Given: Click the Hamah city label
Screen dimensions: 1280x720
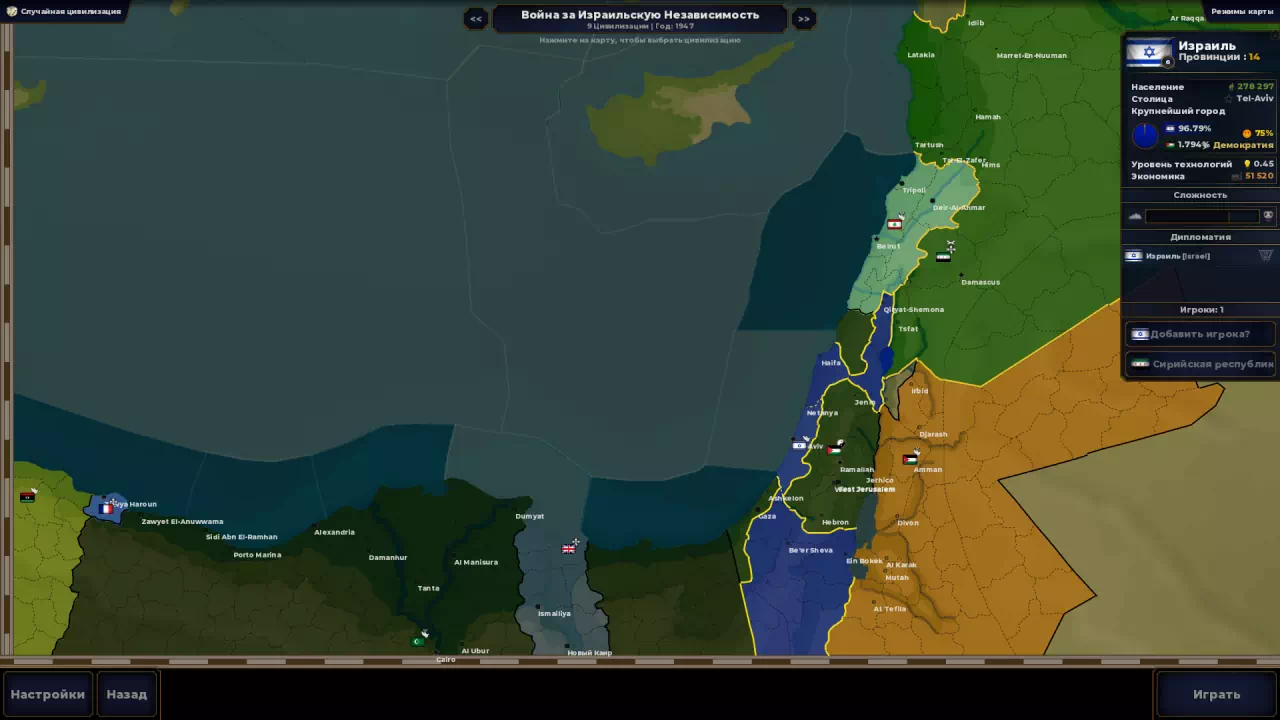Looking at the screenshot, I should click(x=988, y=117).
